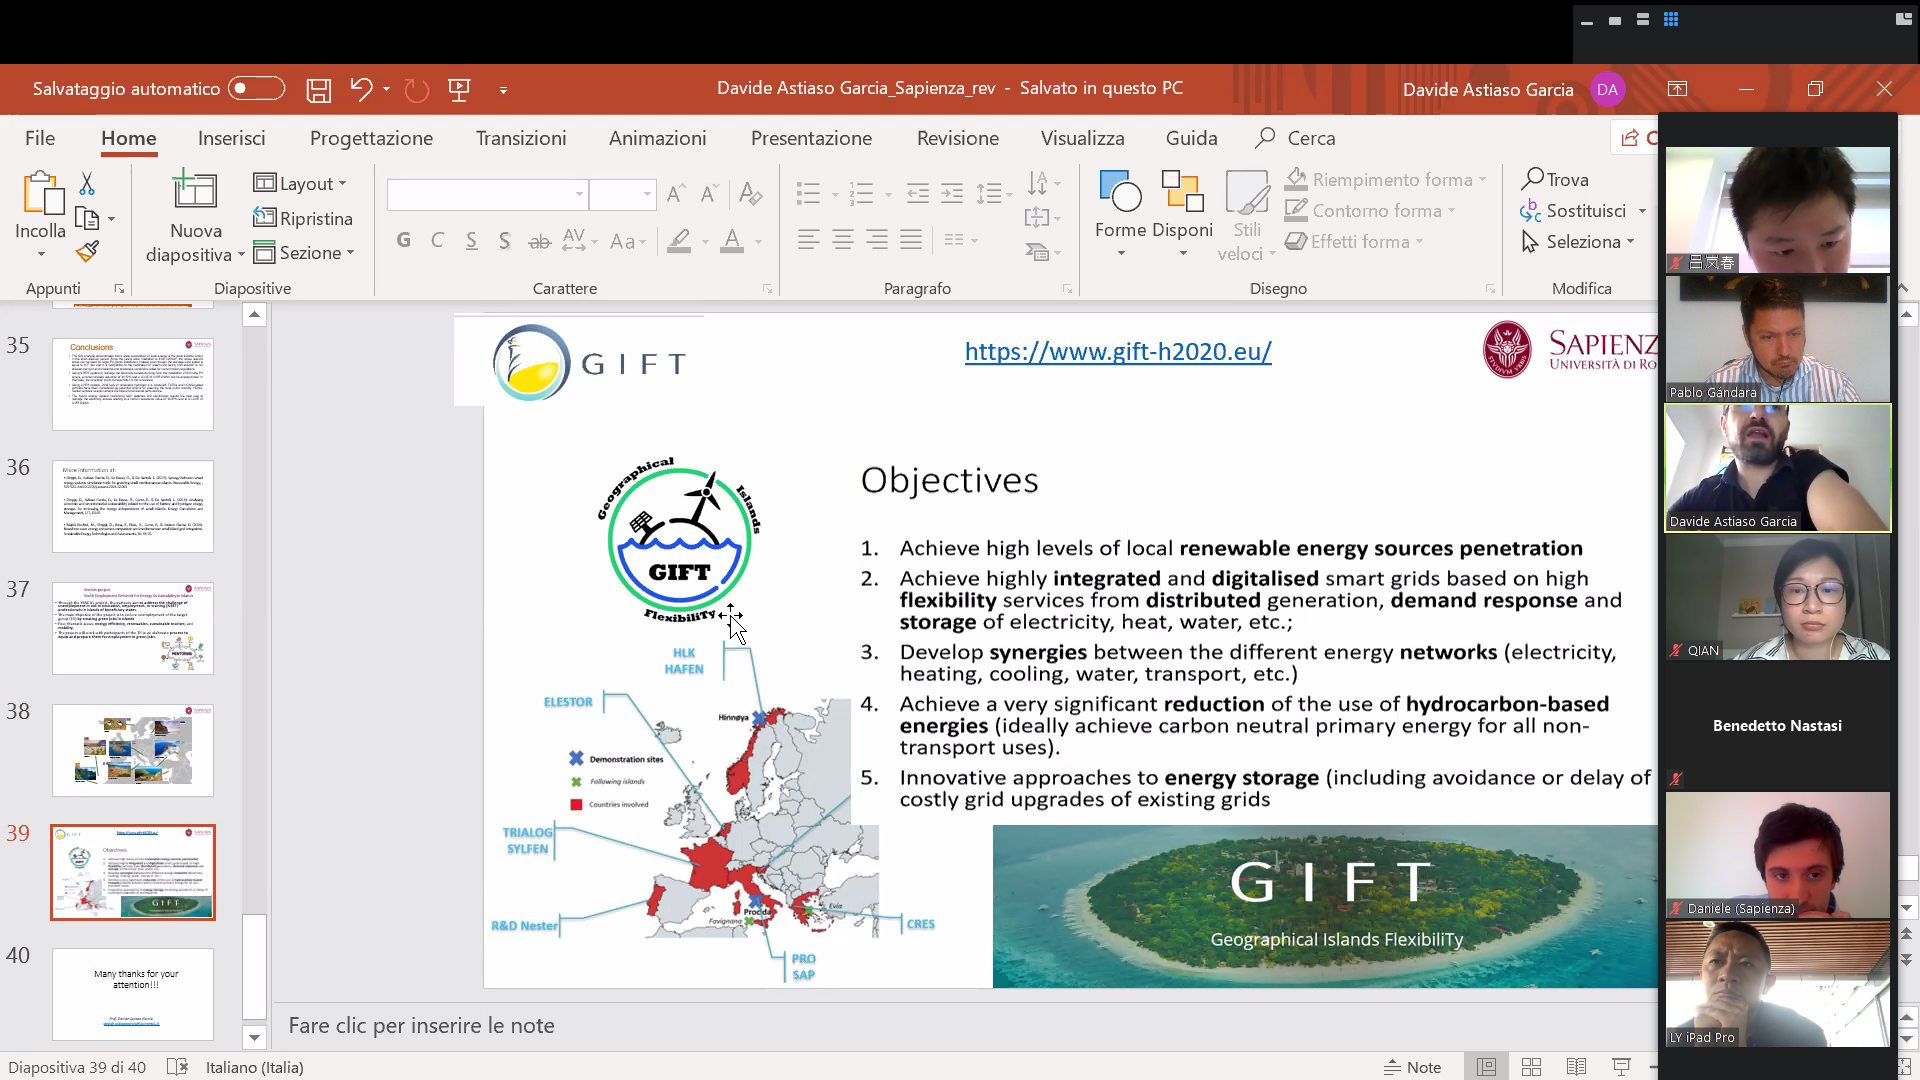Toggle Salvataggio automatico switch
The height and width of the screenshot is (1080, 1920).
[x=256, y=89]
